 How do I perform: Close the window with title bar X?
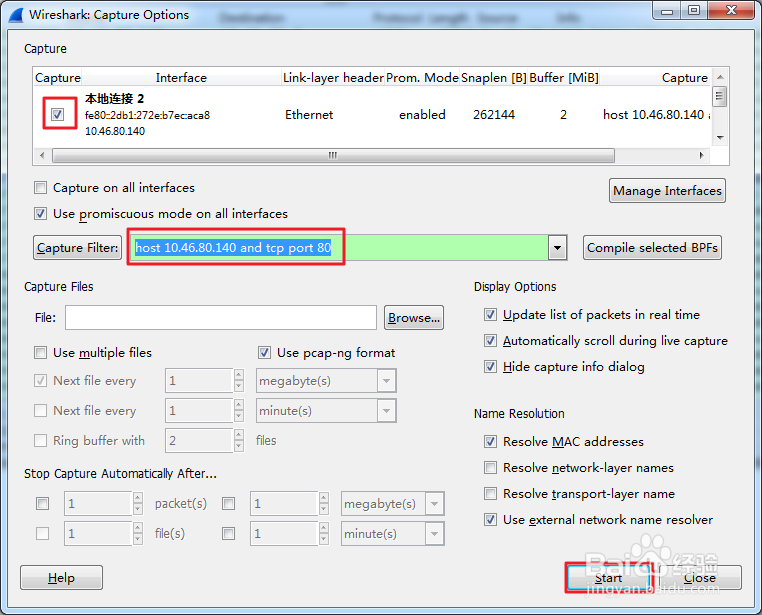pyautogui.click(x=731, y=10)
